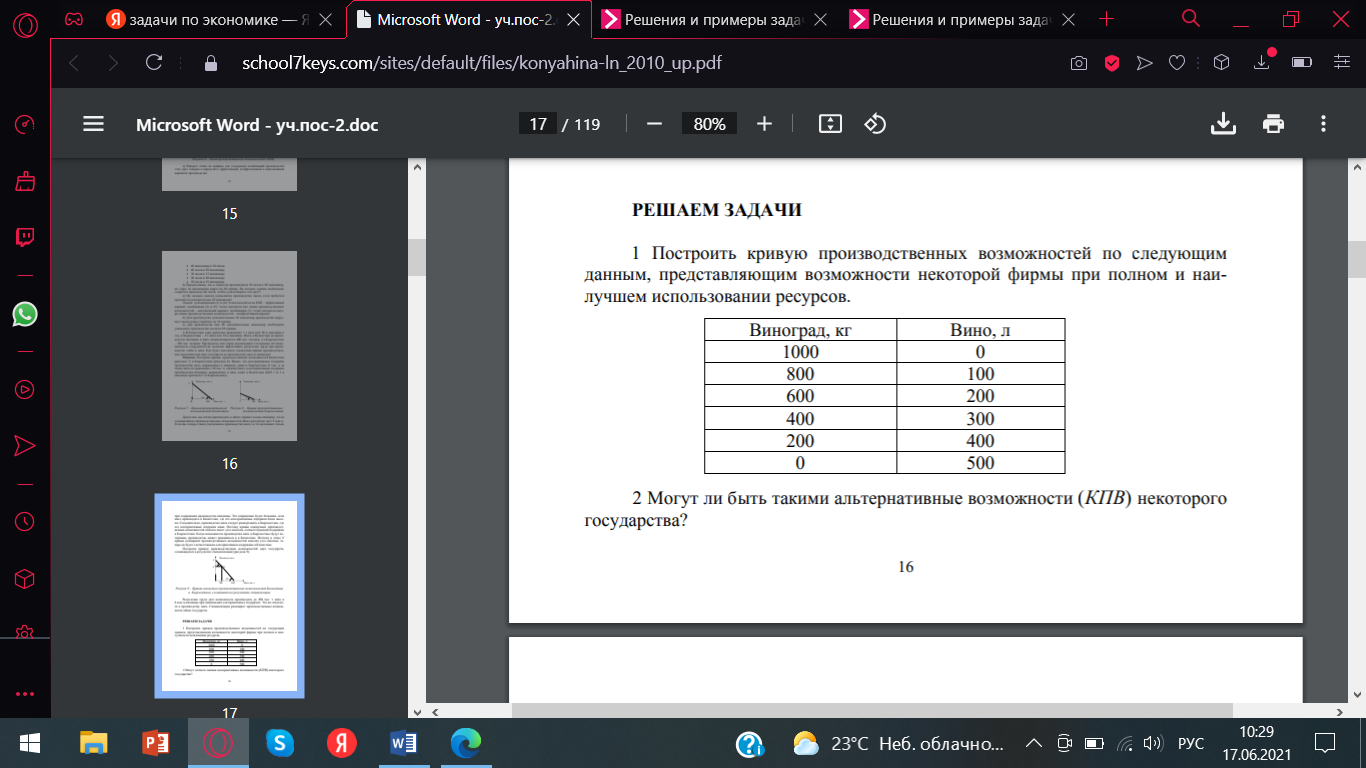Viewport: 1366px width, 768px height.
Task: Zoom in with the plus button
Action: 765,123
